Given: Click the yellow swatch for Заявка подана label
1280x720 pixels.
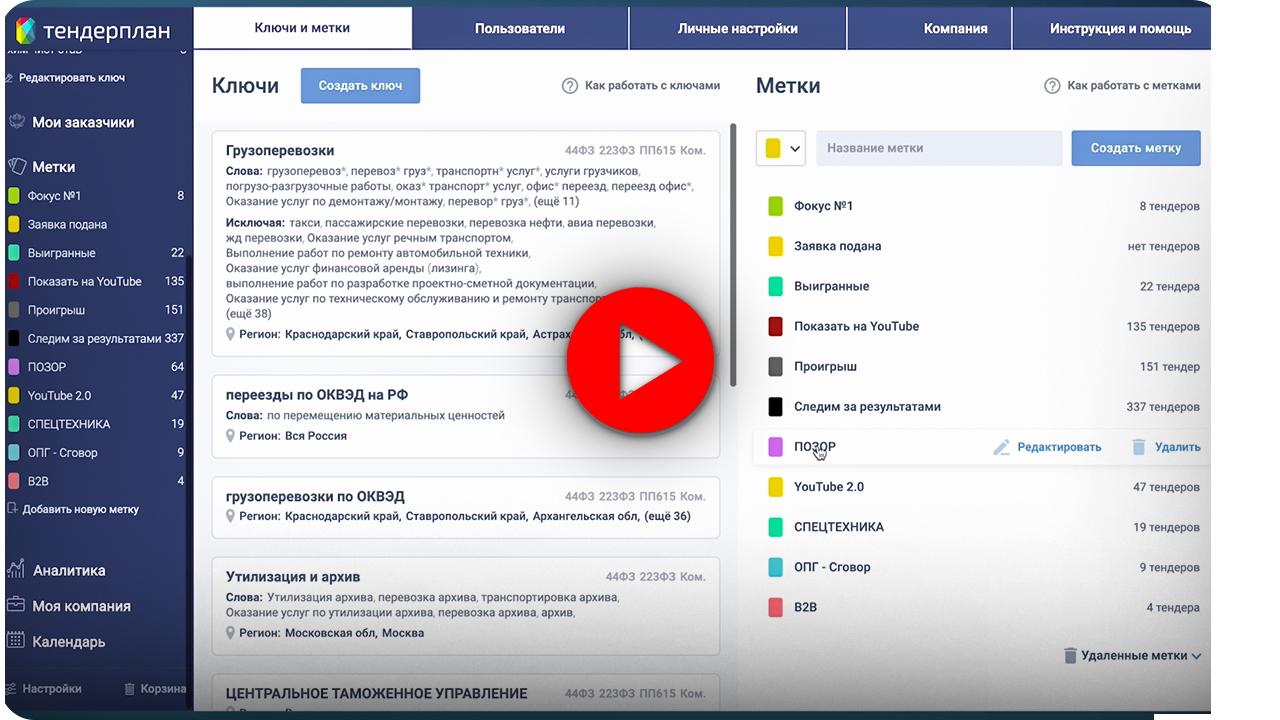Looking at the screenshot, I should click(775, 246).
